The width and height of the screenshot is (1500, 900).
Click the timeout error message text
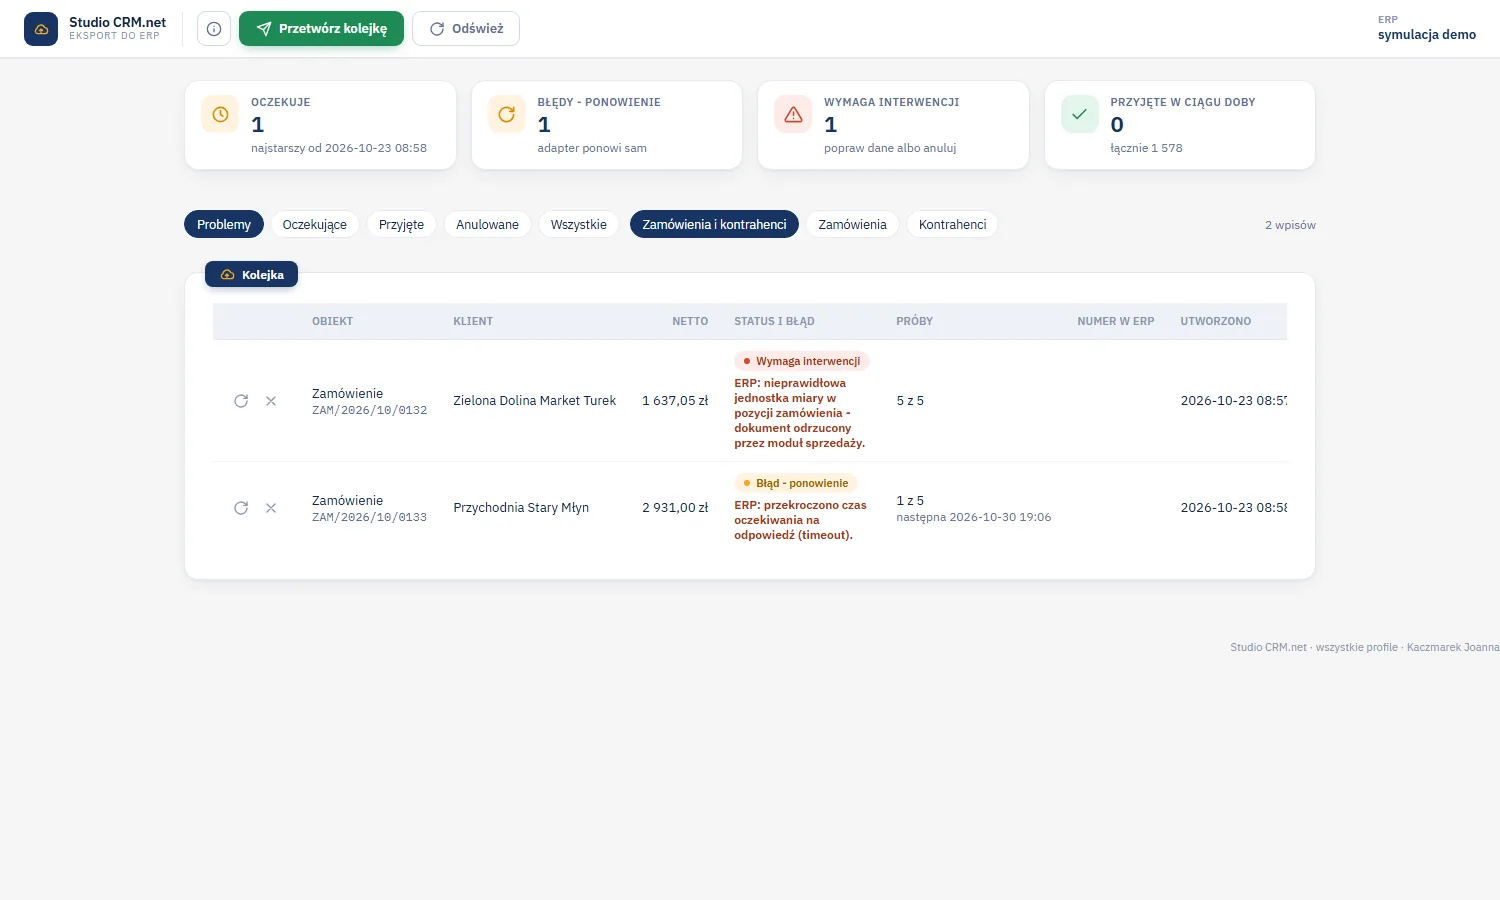[x=800, y=520]
